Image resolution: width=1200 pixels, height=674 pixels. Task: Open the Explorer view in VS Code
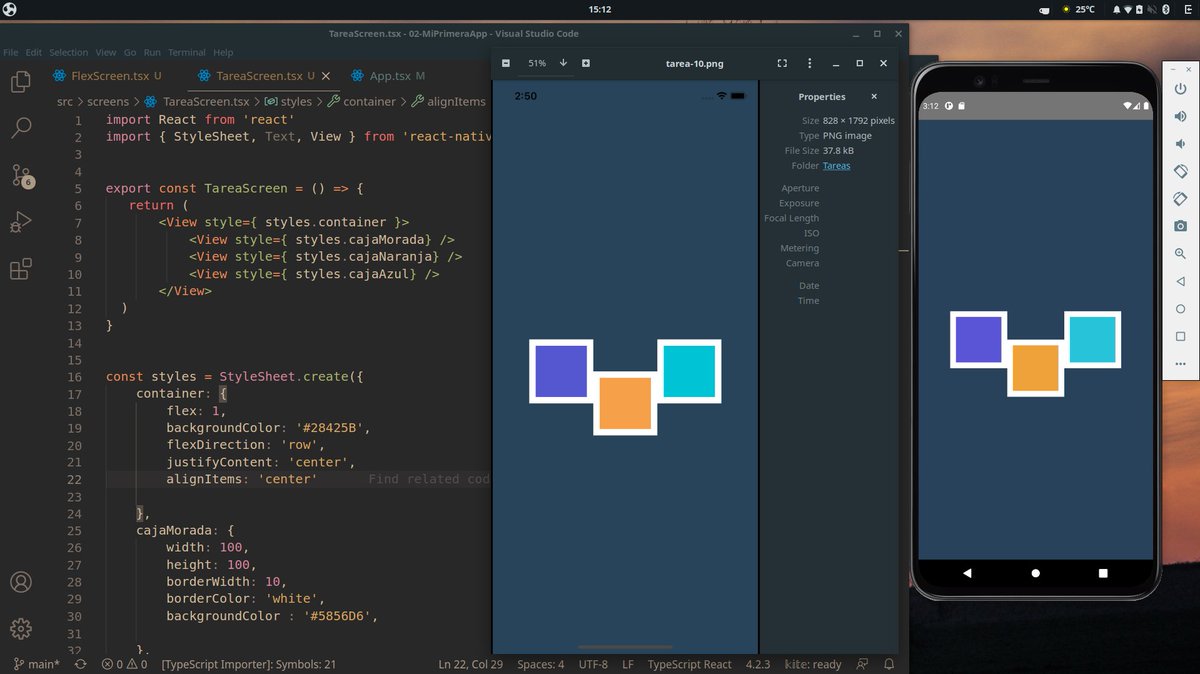point(20,82)
